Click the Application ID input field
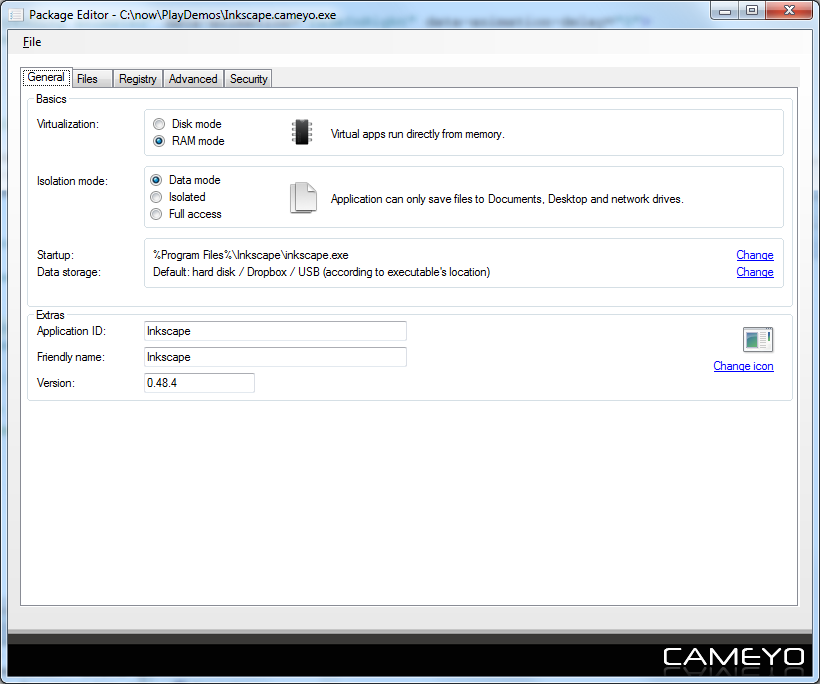Image resolution: width=820 pixels, height=684 pixels. tap(275, 331)
